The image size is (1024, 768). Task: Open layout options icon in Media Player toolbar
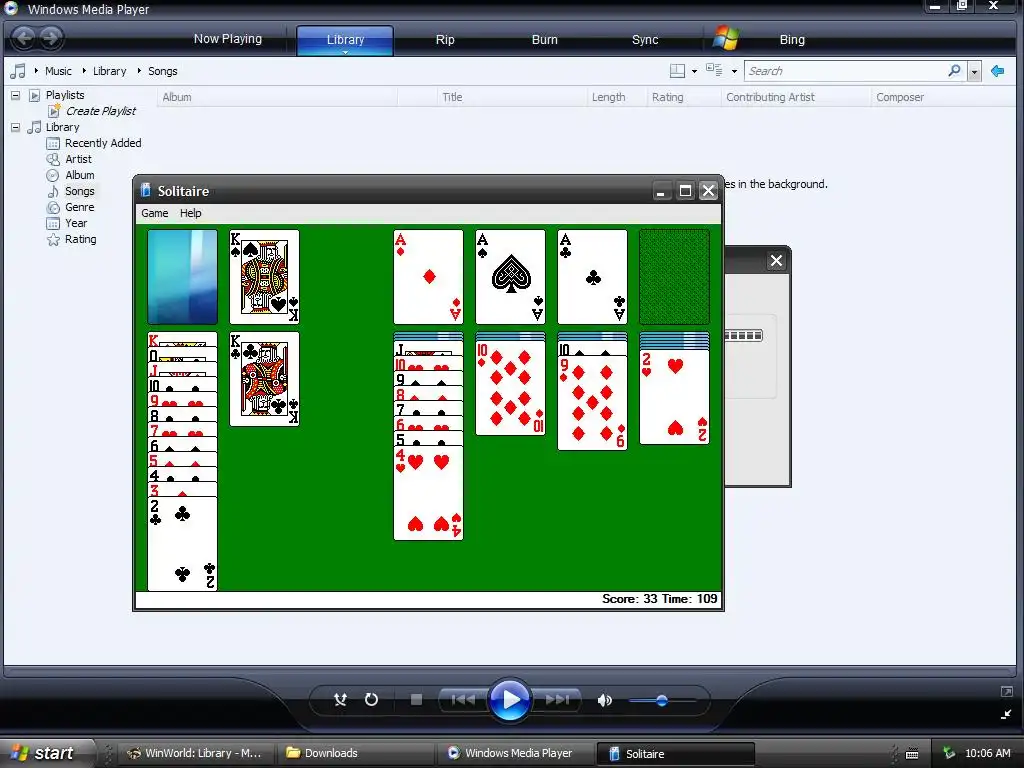(678, 71)
